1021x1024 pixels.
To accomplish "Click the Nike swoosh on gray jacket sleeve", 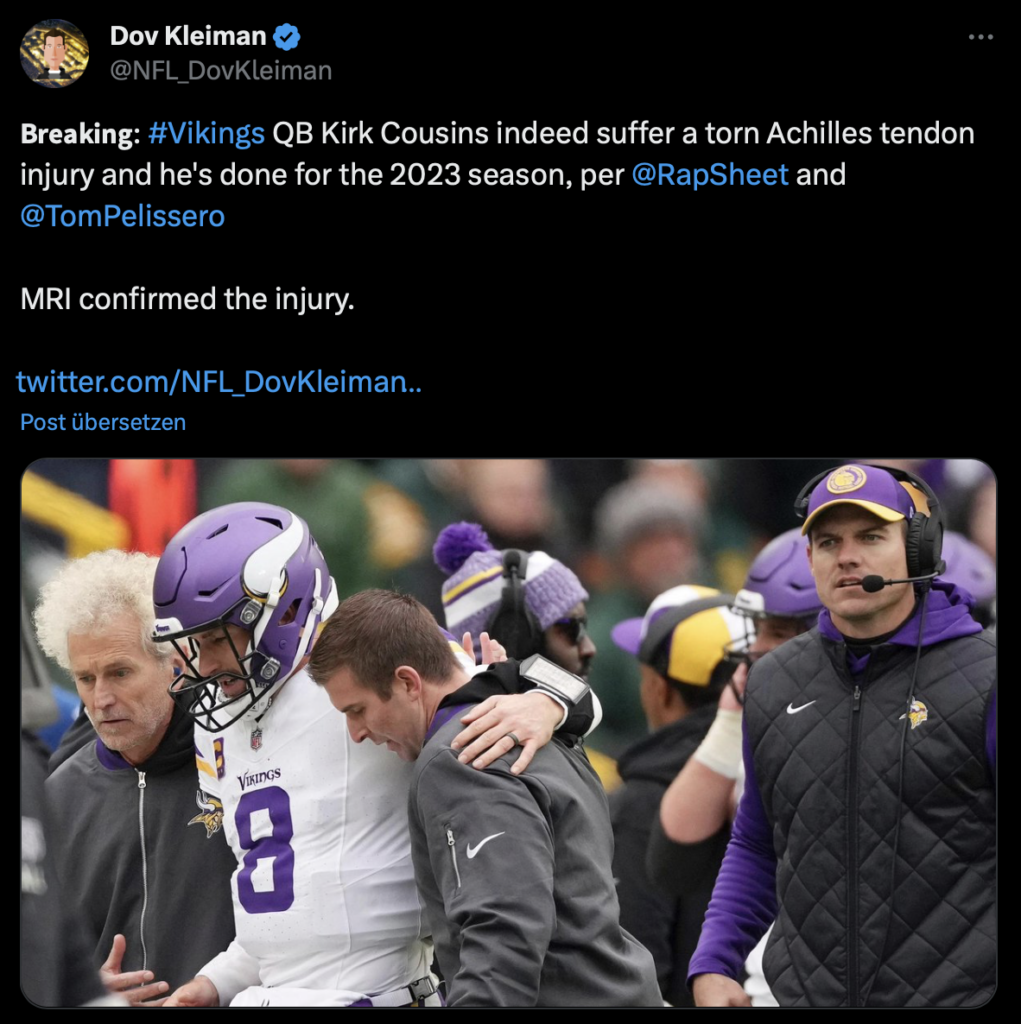I will [485, 845].
